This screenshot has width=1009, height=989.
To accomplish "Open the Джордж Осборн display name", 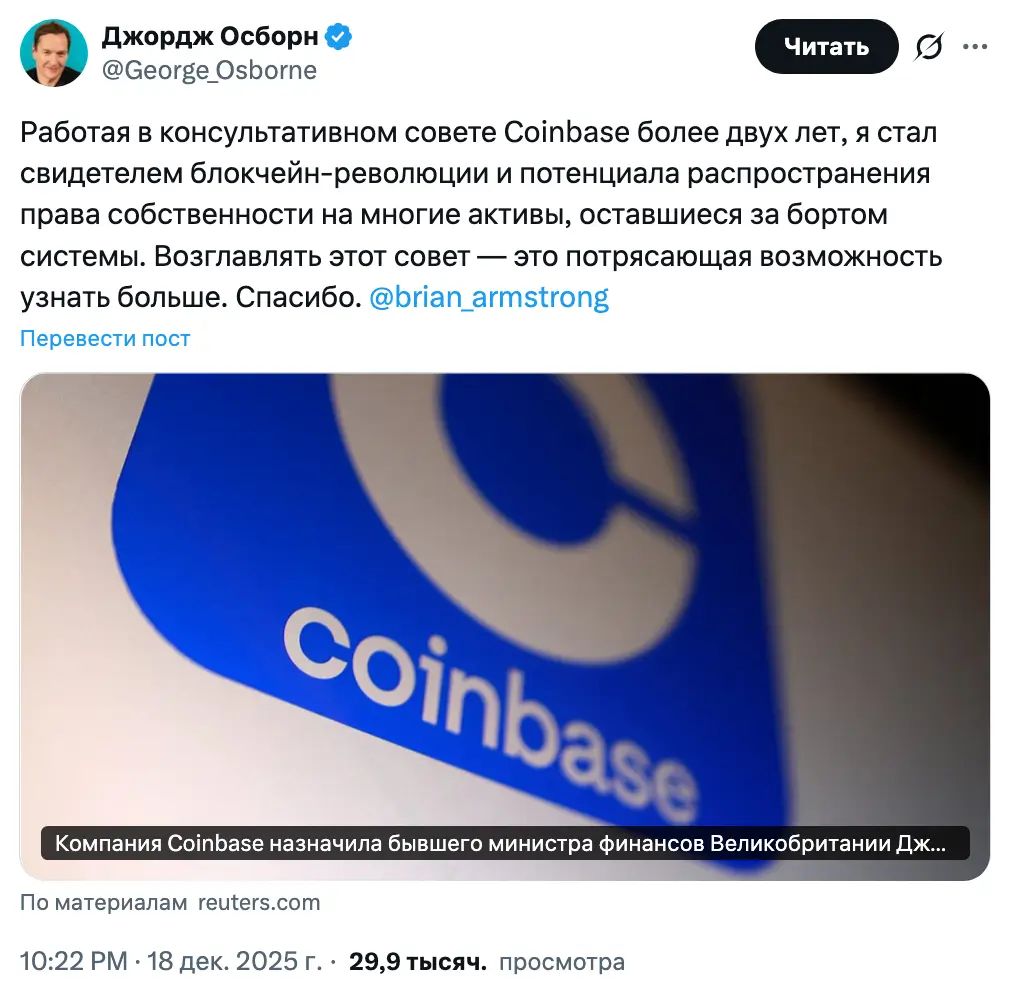I will click(210, 37).
